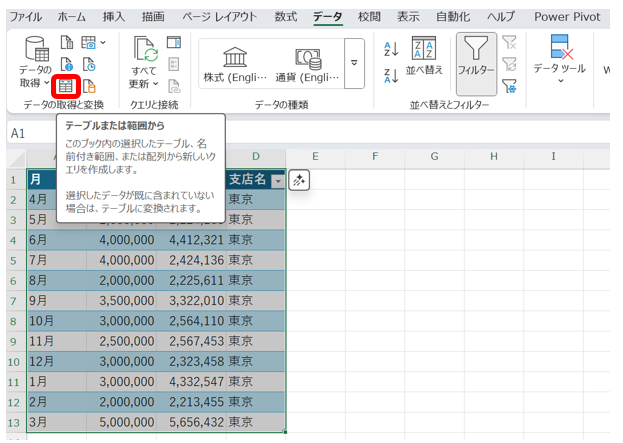Image resolution: width=623 pixels, height=443 pixels.
Task: Choose 通貨 (English) data type
Action: point(308,64)
